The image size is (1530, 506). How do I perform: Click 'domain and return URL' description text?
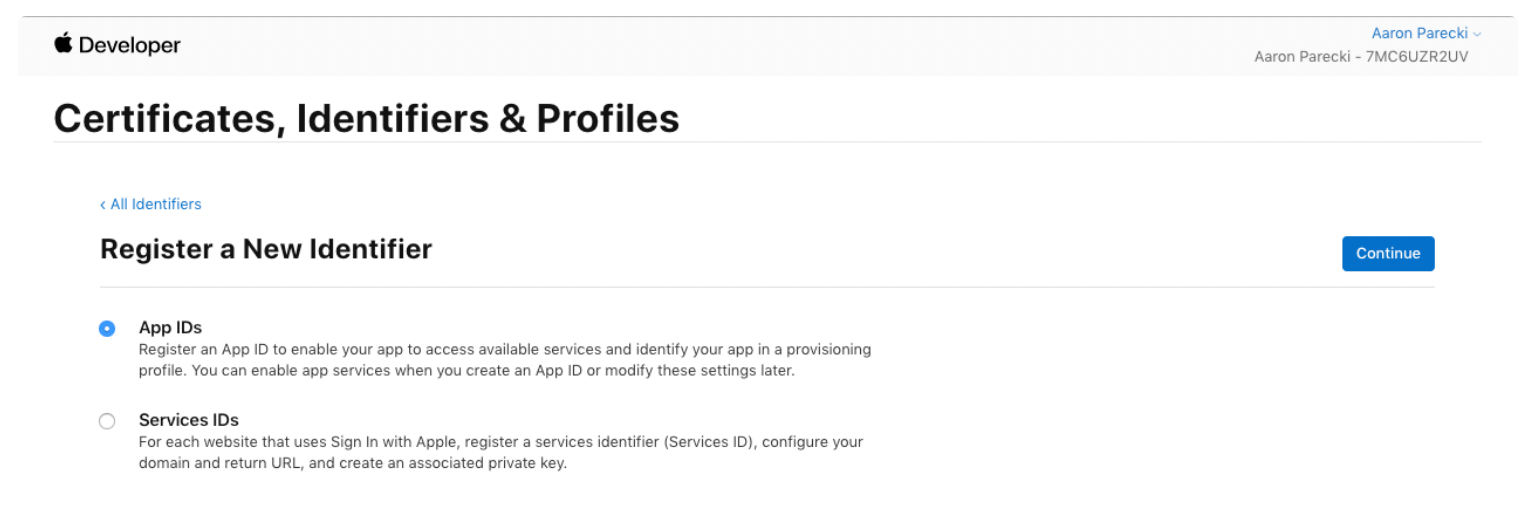(x=211, y=463)
